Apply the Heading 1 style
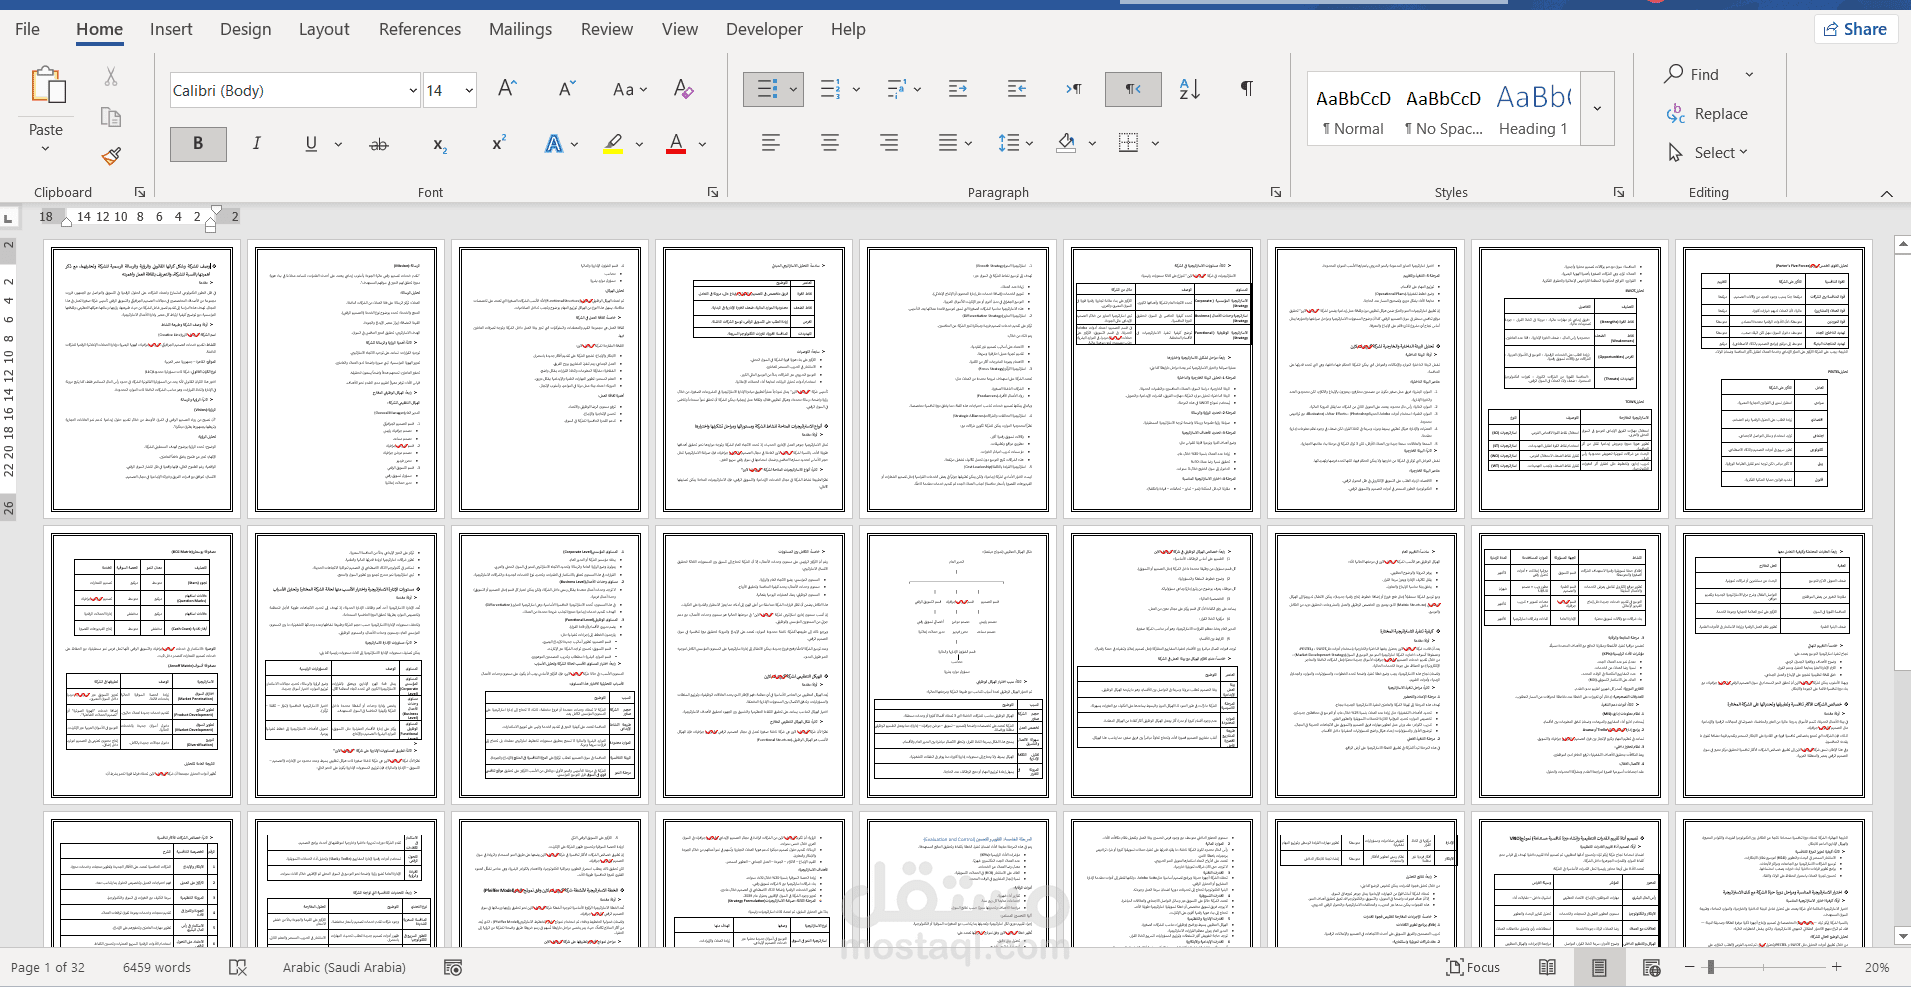Screen dimensions: 1911x987 coord(1533,110)
